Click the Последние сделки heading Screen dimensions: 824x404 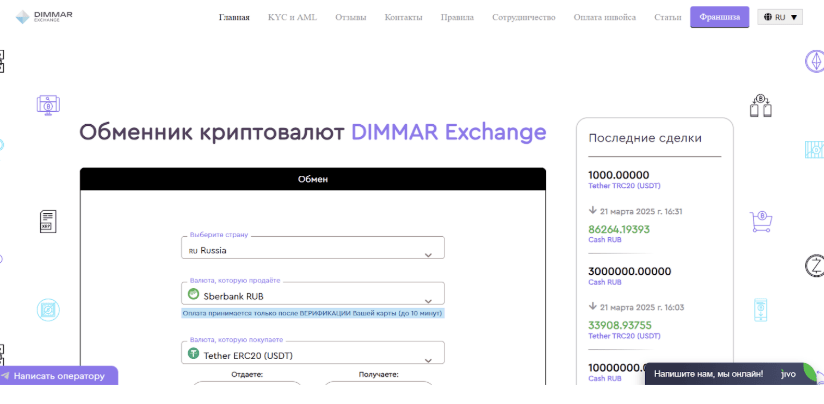pyautogui.click(x=645, y=138)
